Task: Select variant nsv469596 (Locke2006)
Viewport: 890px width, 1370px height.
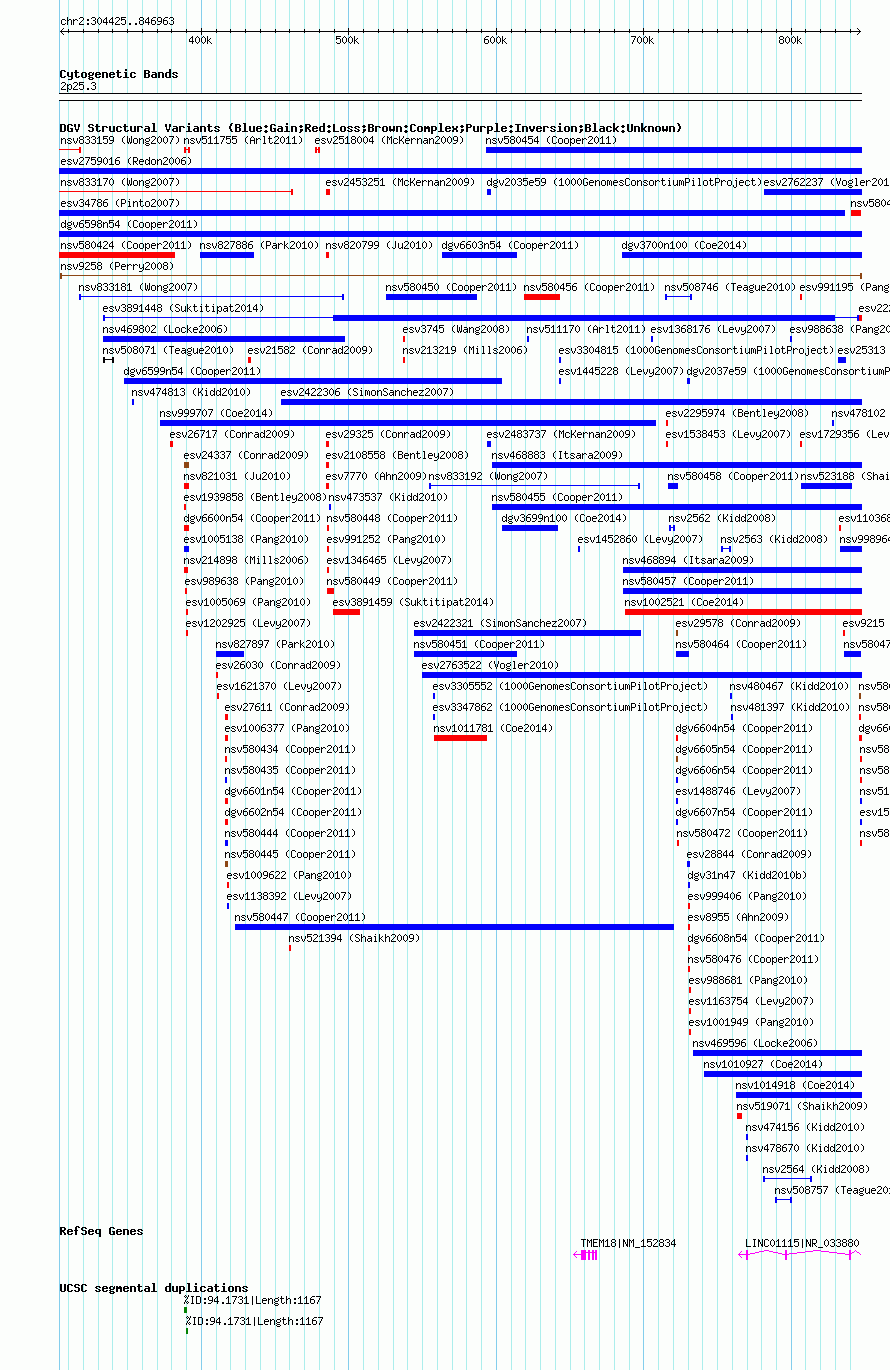Action: (777, 1053)
